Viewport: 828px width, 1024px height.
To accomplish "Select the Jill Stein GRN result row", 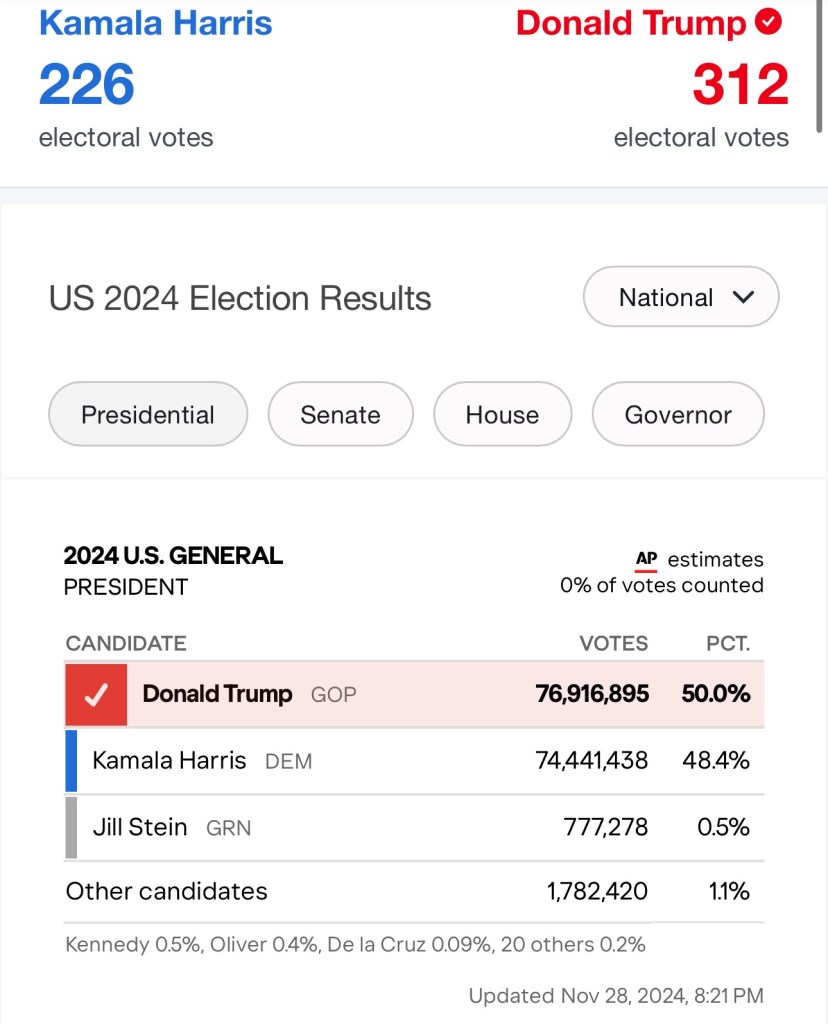I will 414,827.
